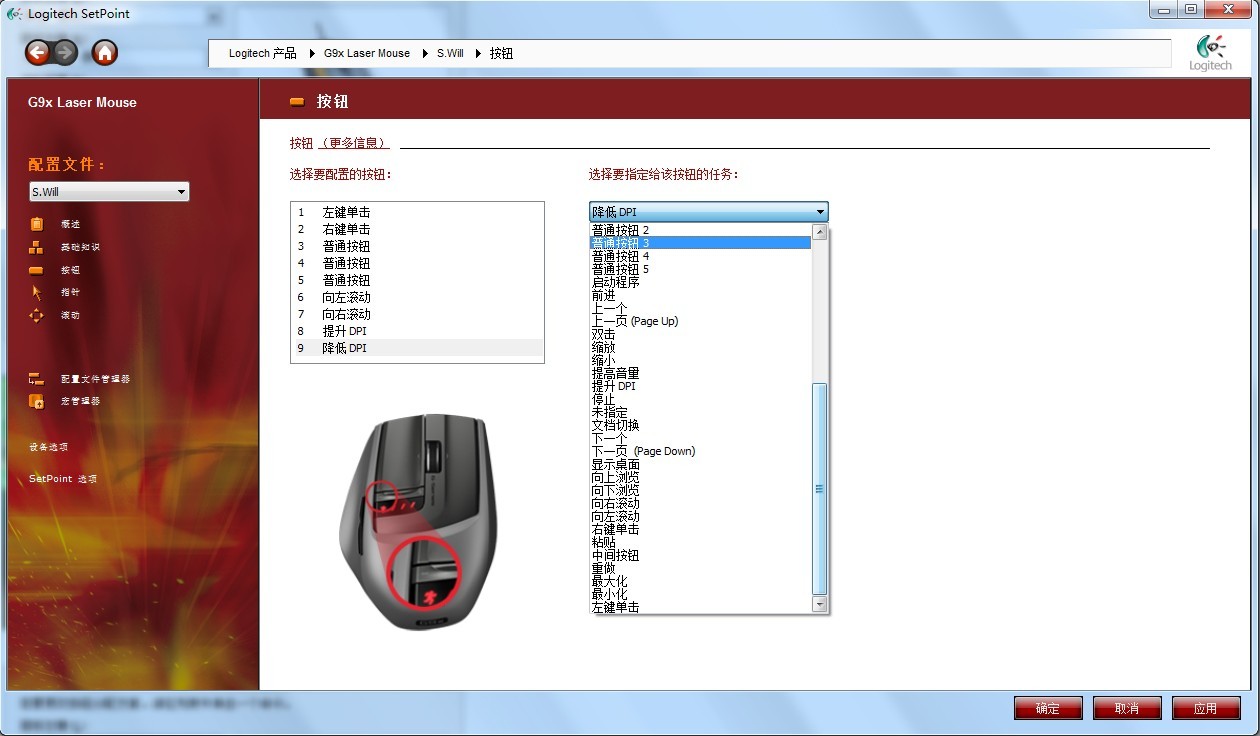Click the task list scrollbar thumb

(820, 489)
